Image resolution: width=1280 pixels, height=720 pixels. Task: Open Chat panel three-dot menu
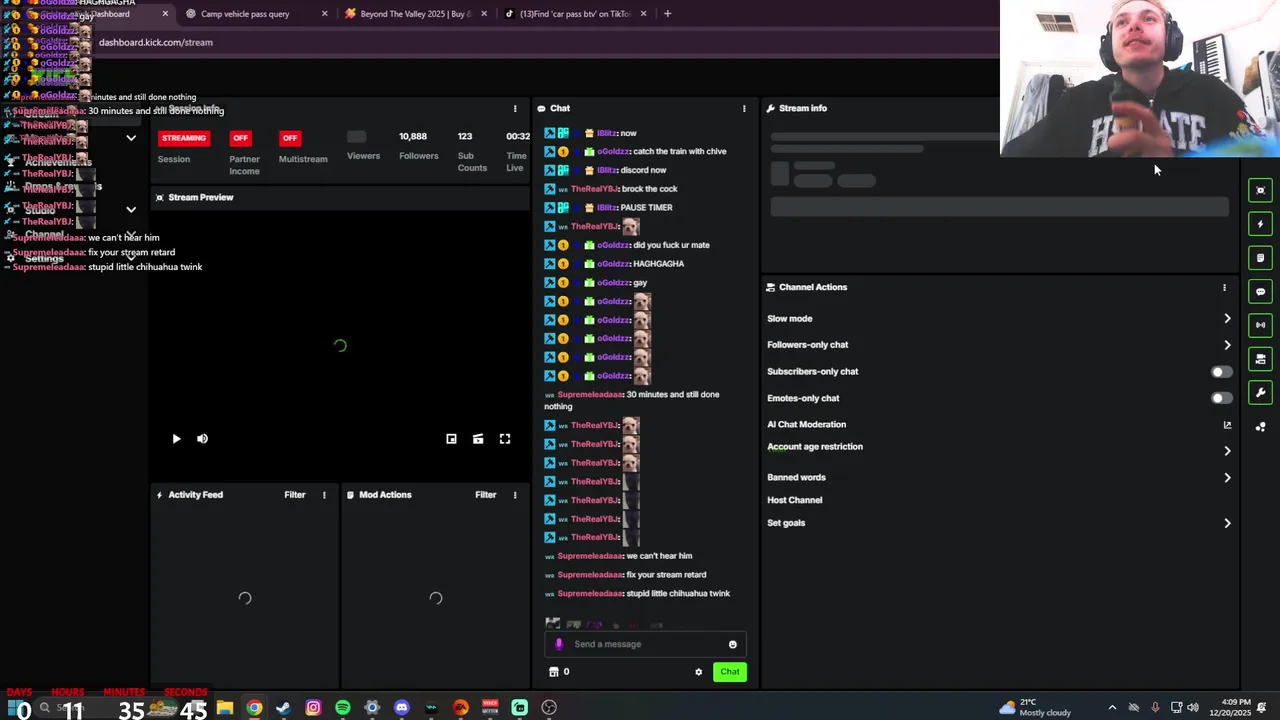pyautogui.click(x=744, y=108)
